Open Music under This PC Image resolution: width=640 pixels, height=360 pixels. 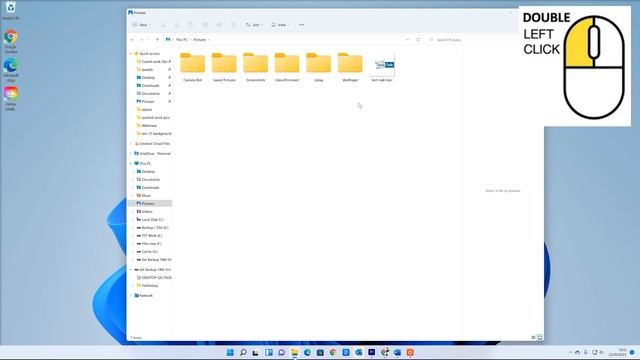[144, 196]
